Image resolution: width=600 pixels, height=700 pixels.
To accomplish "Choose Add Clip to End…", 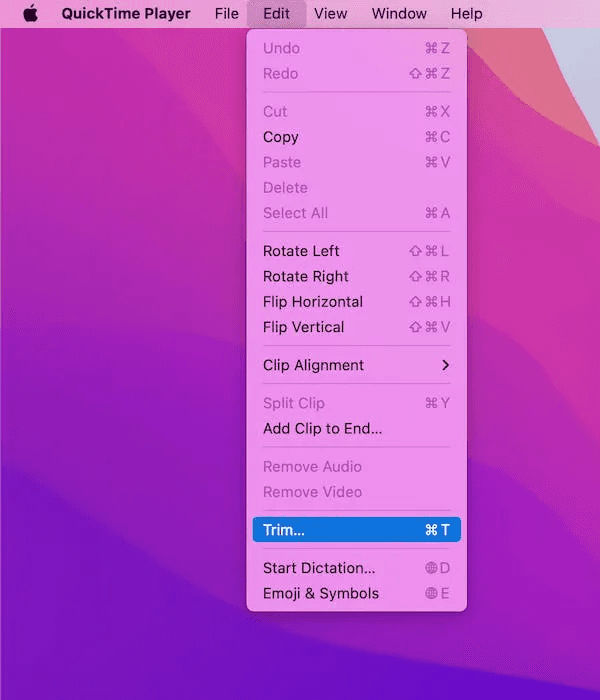I will [x=356, y=429].
